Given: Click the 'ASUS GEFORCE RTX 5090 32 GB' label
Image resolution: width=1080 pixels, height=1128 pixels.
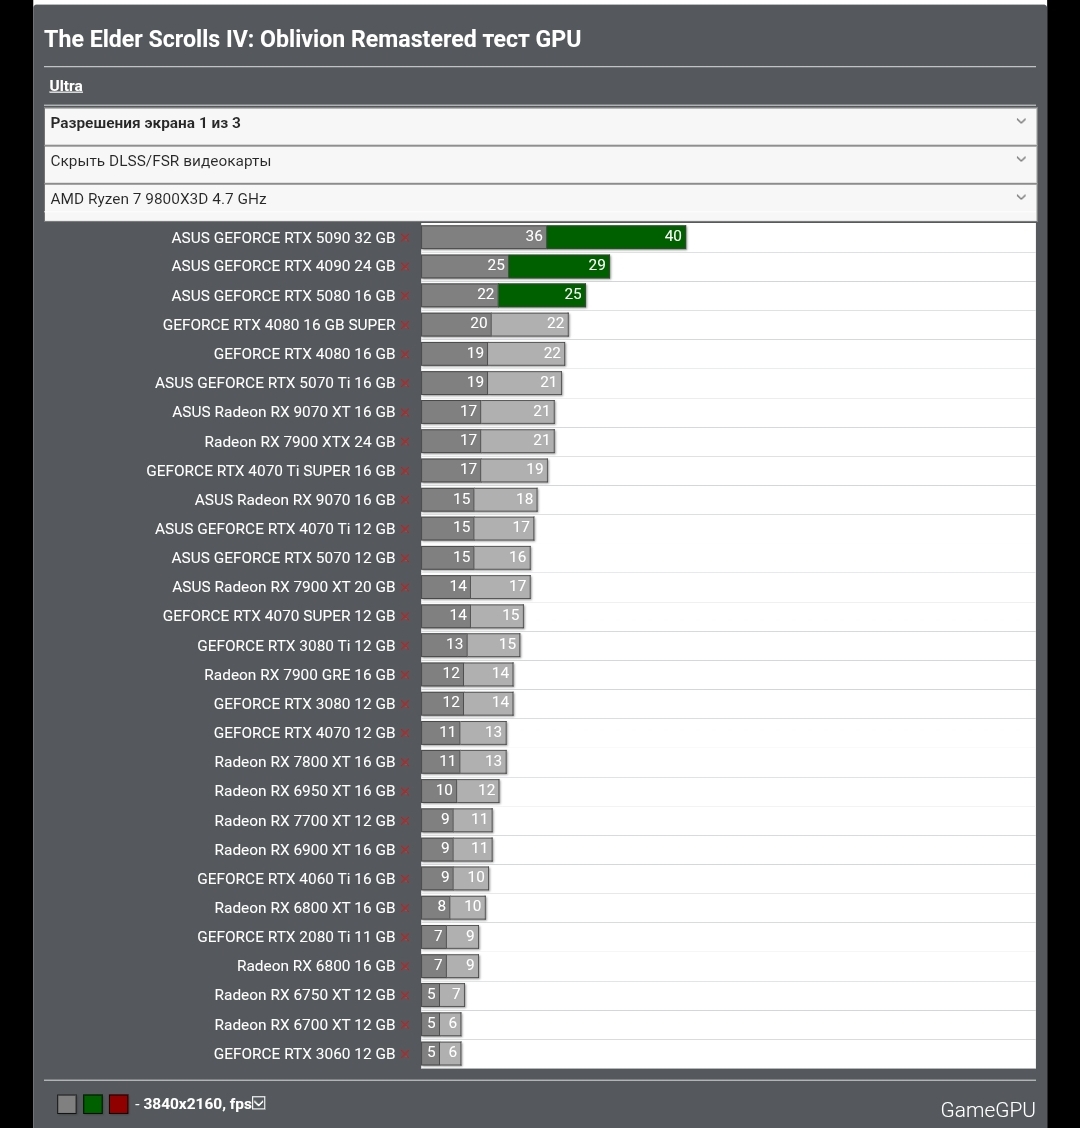Looking at the screenshot, I should 283,238.
